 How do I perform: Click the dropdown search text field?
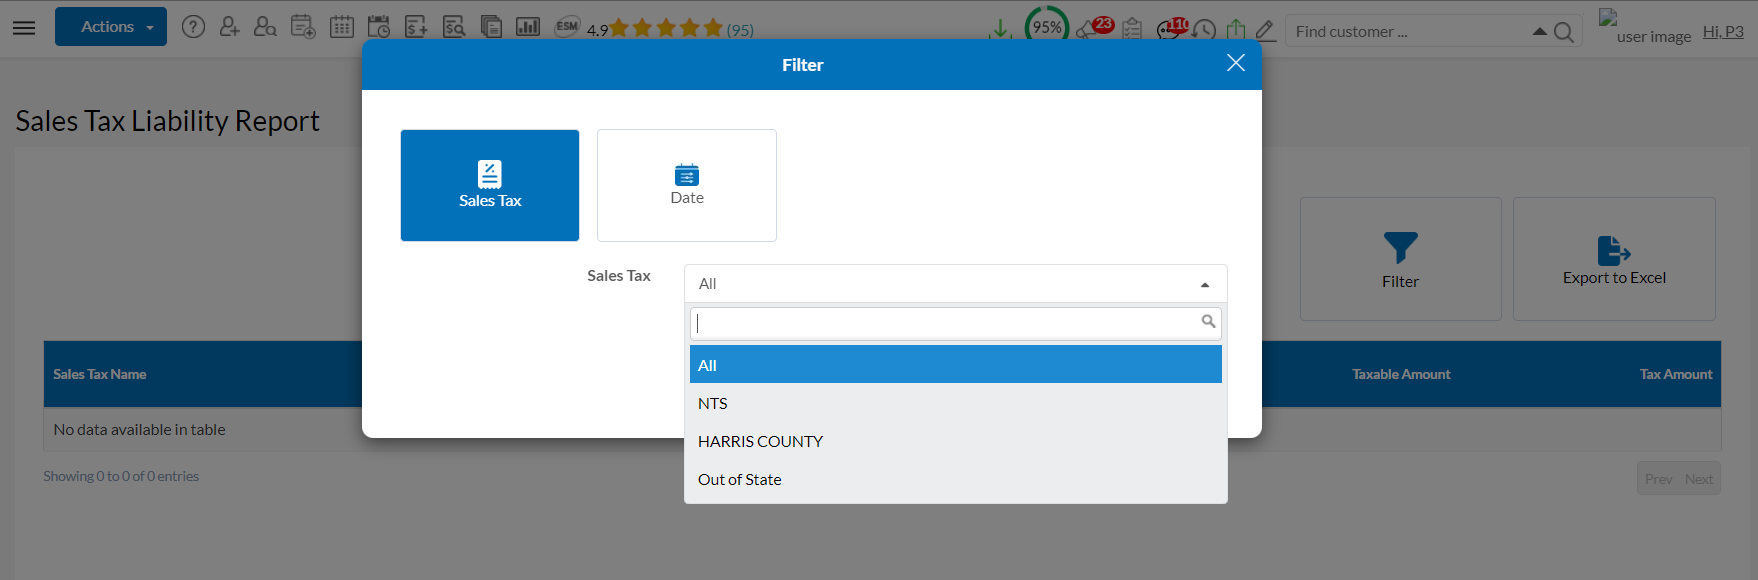click(945, 323)
